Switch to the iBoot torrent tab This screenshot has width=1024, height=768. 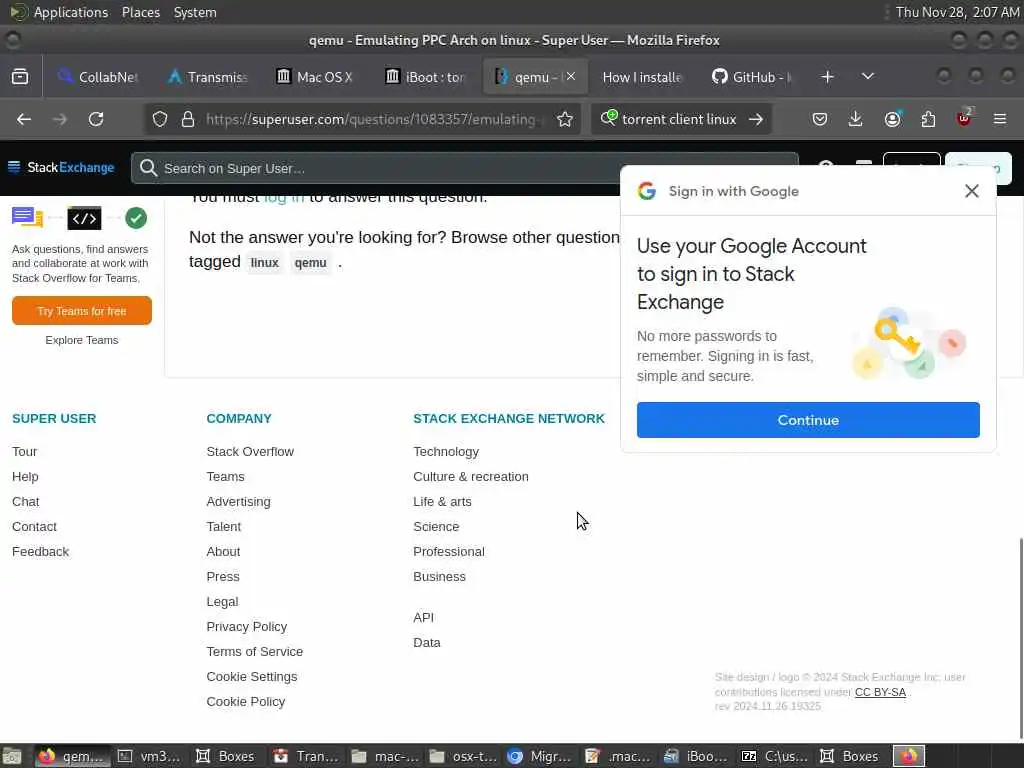[424, 77]
